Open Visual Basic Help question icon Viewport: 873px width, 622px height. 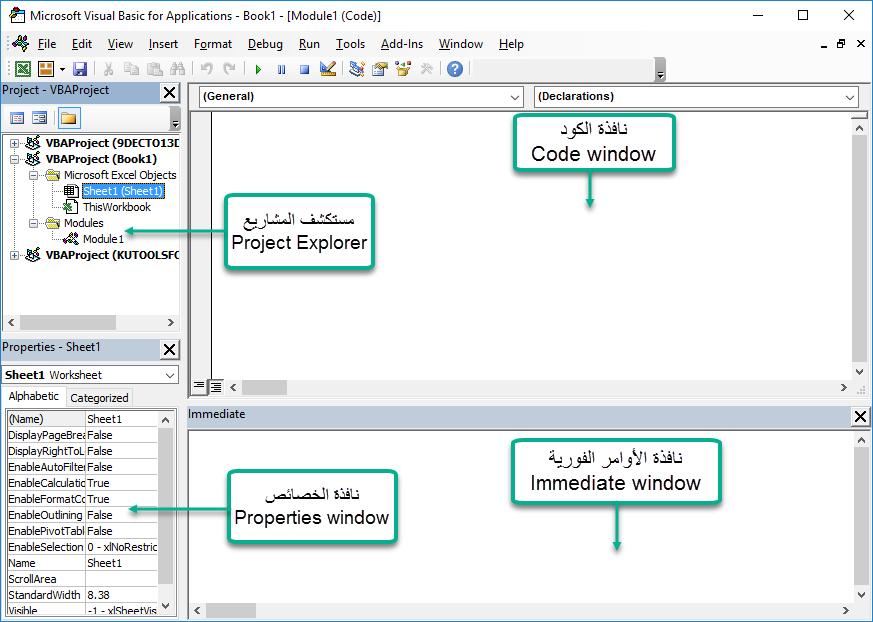tap(455, 69)
